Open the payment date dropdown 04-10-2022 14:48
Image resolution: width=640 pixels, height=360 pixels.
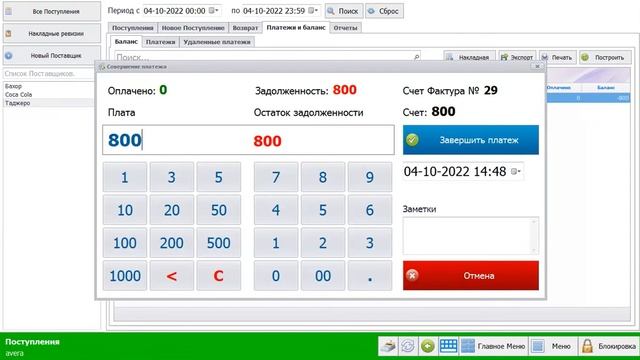tap(516, 172)
